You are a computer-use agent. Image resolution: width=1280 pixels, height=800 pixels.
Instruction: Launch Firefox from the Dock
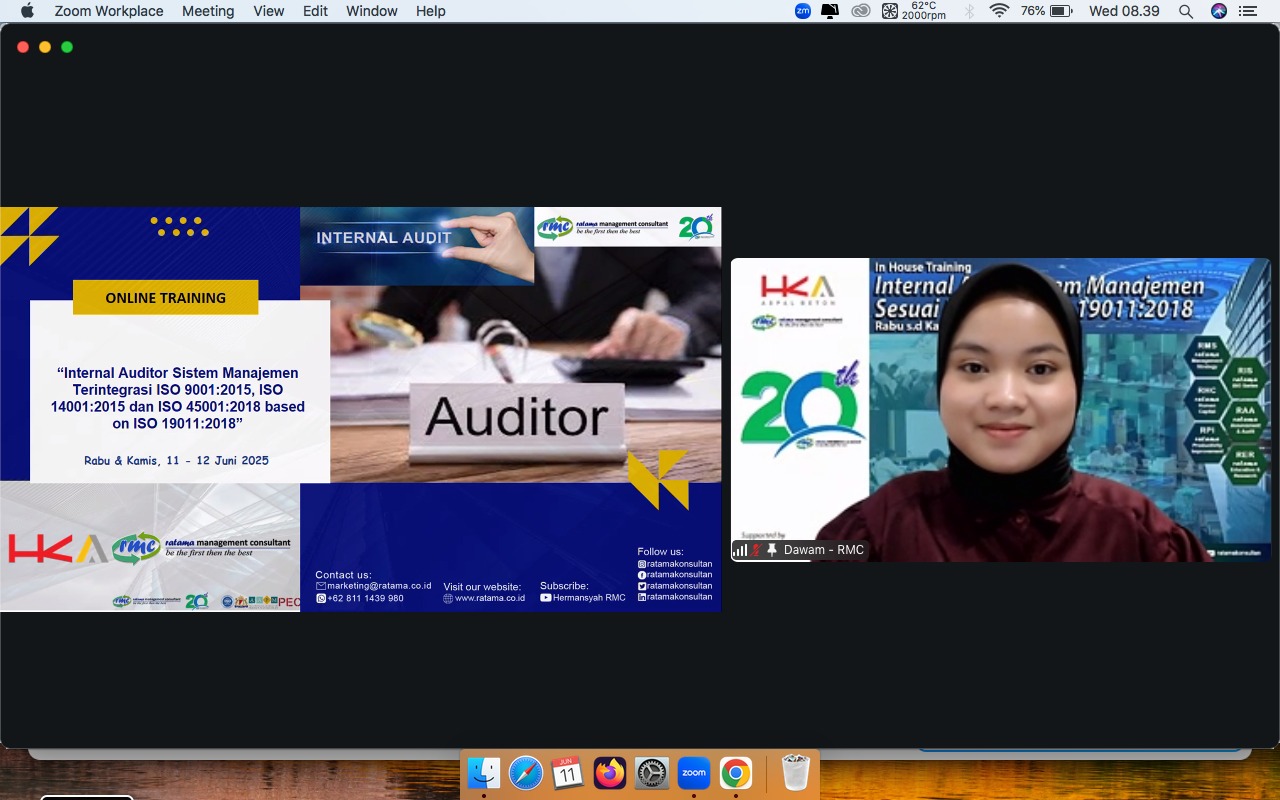point(609,773)
